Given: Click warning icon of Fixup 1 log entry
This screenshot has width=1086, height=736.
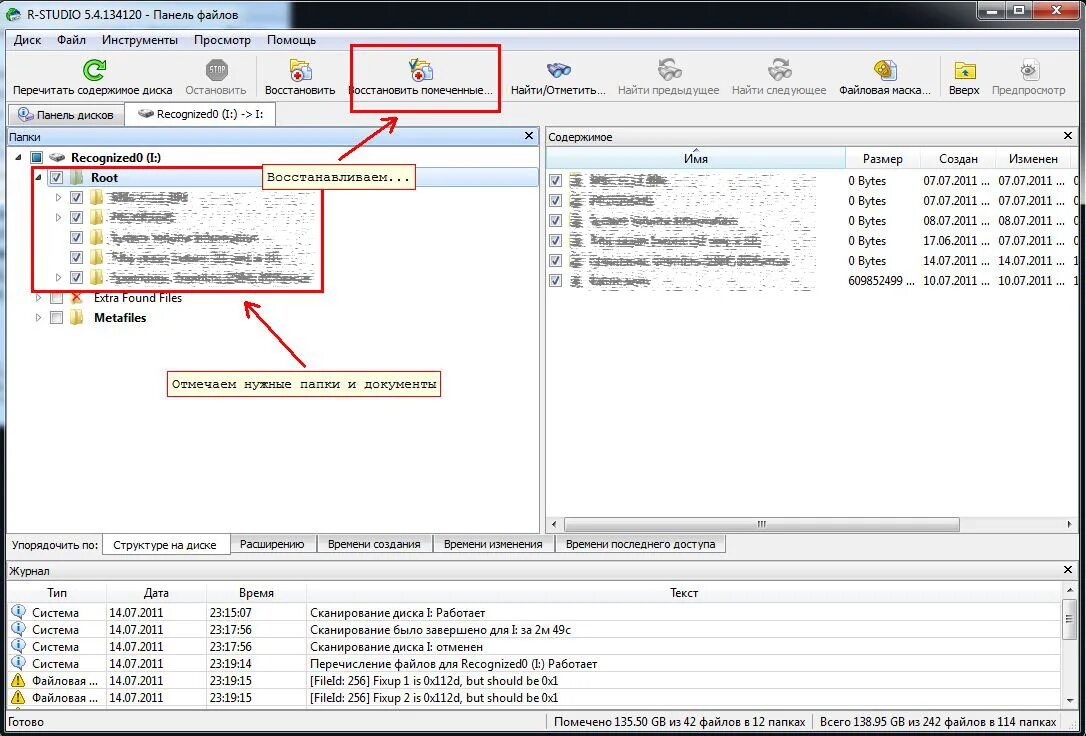Looking at the screenshot, I should (18, 681).
